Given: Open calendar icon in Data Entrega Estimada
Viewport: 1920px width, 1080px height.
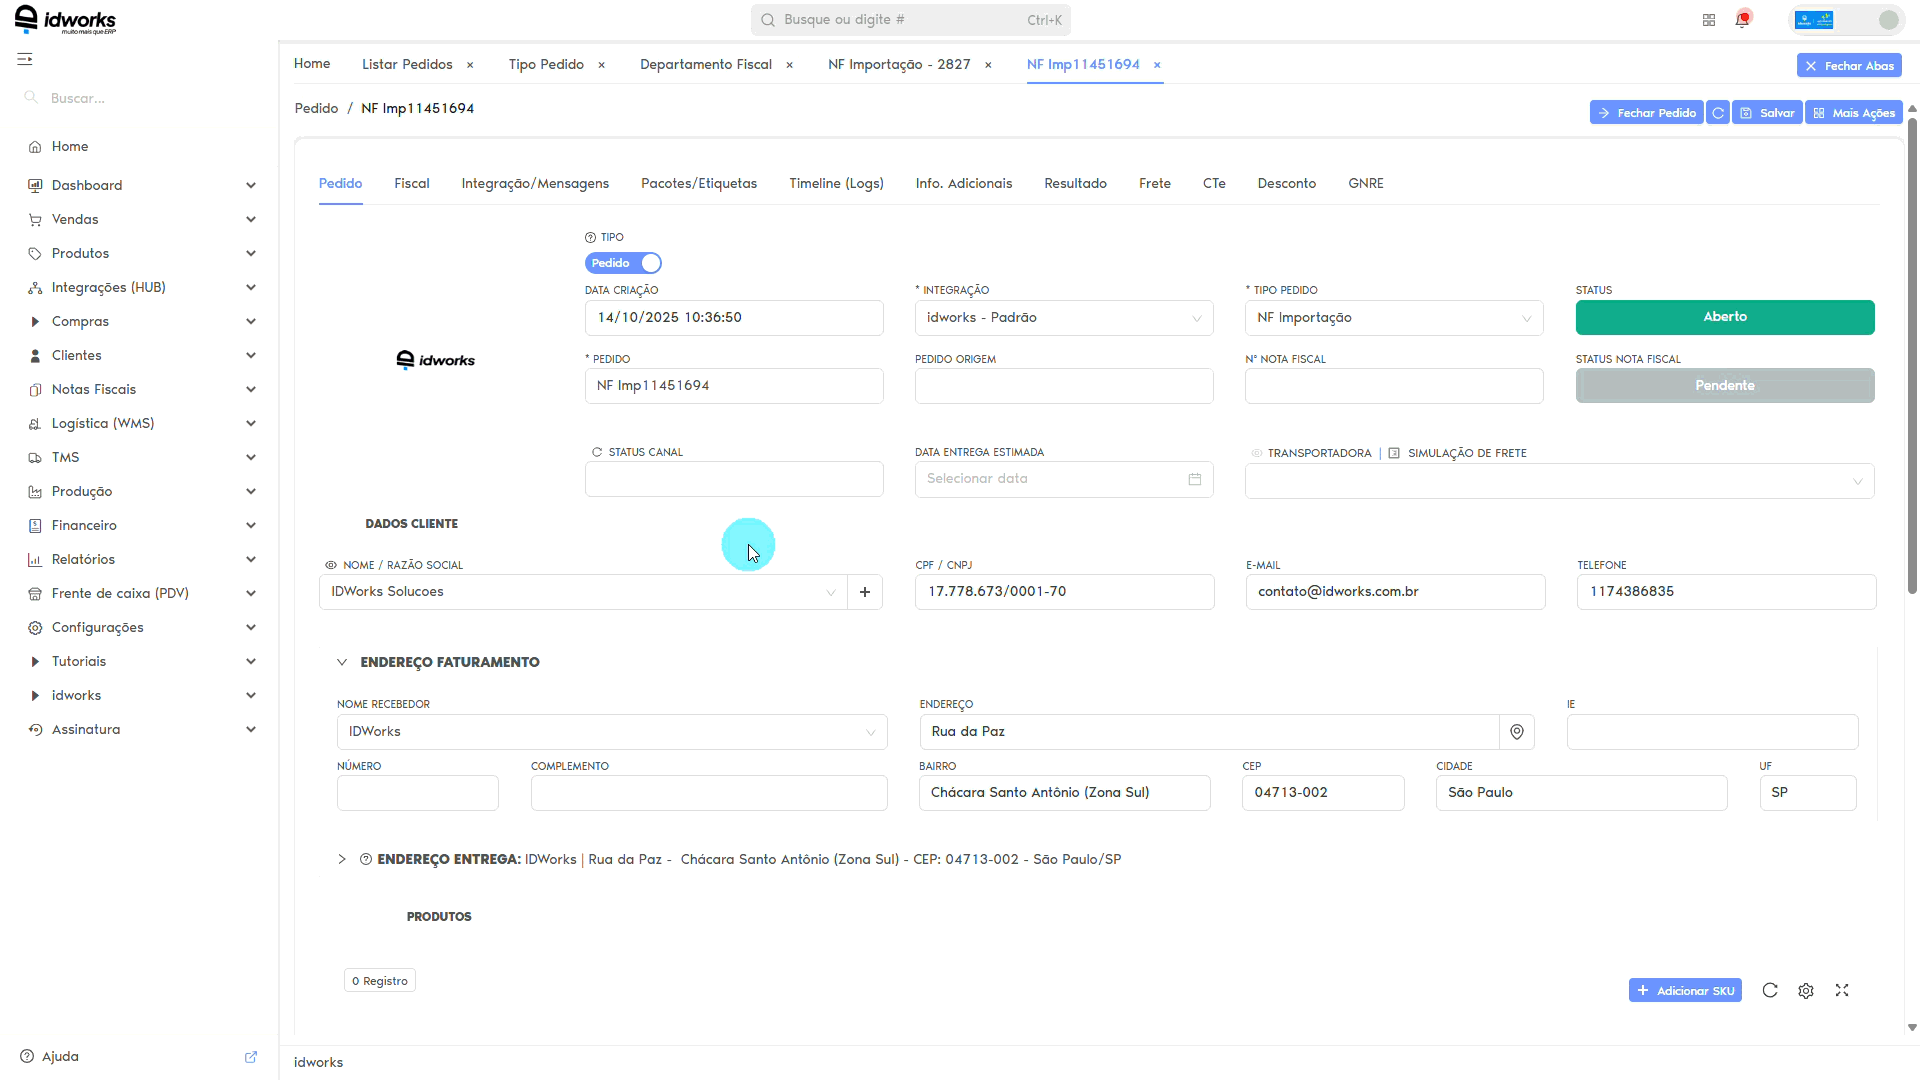Looking at the screenshot, I should pyautogui.click(x=1194, y=479).
